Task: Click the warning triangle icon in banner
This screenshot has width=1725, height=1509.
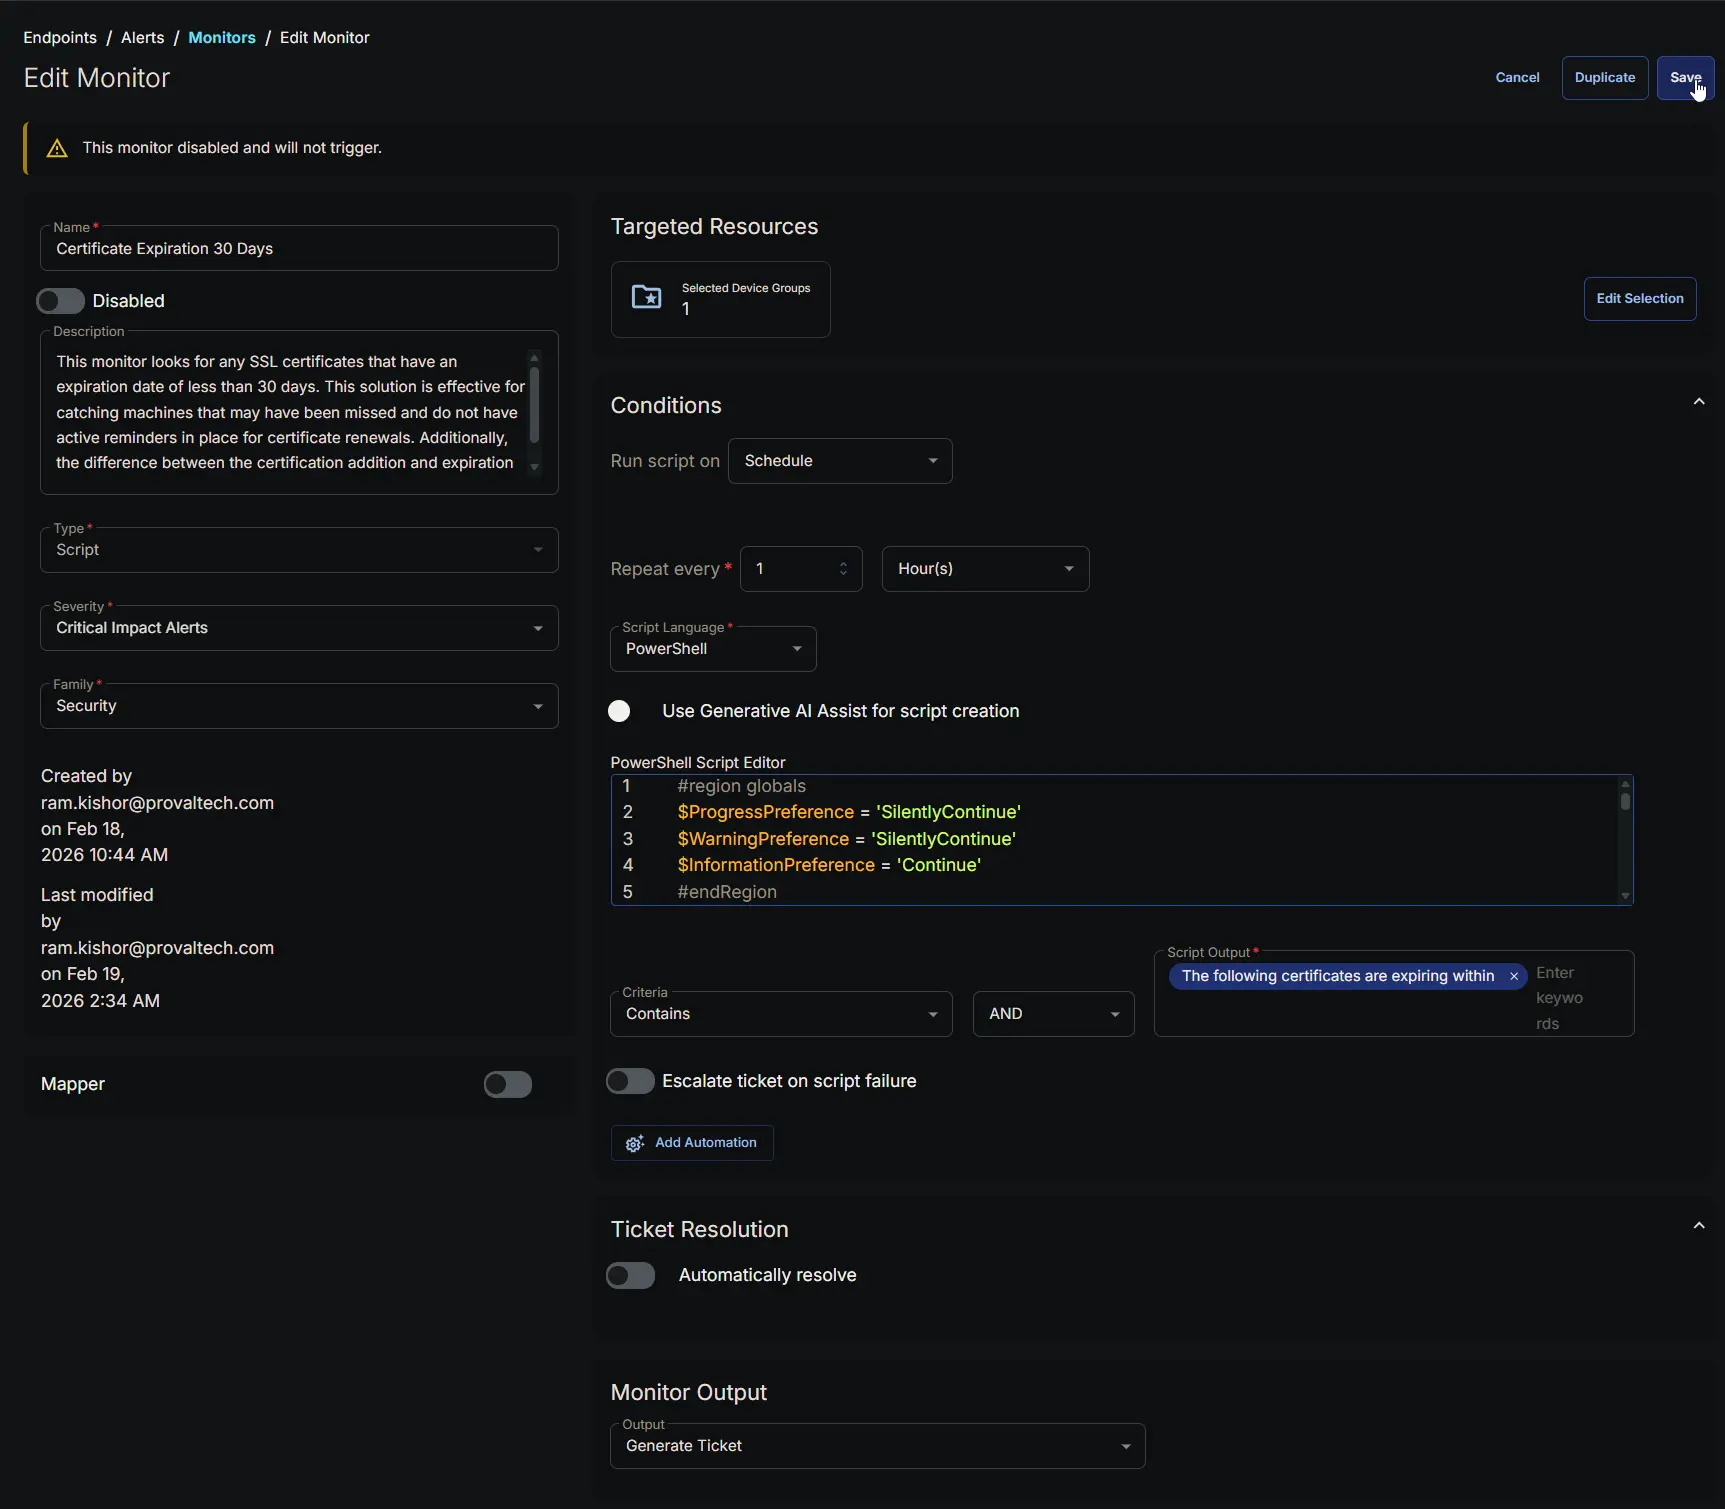Action: point(57,148)
